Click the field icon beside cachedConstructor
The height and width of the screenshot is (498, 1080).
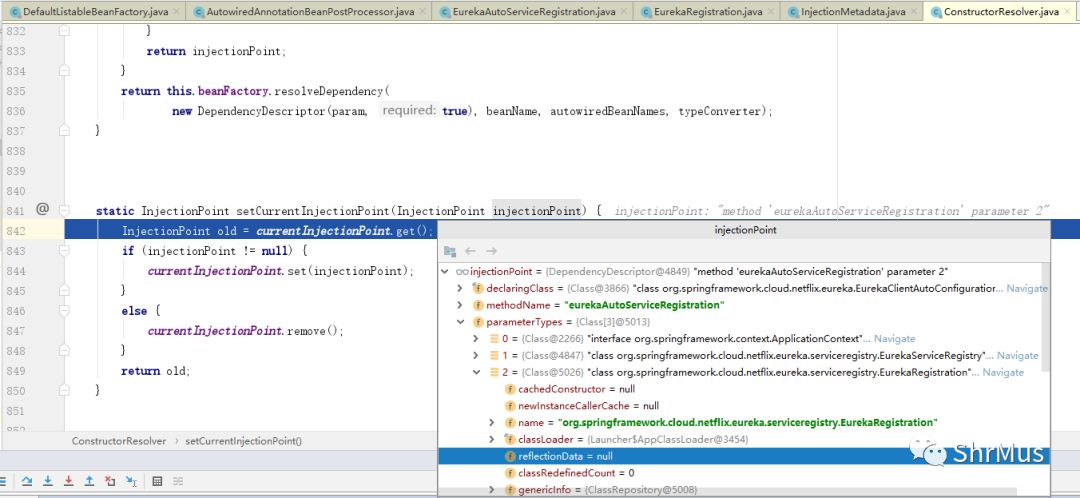(x=510, y=389)
